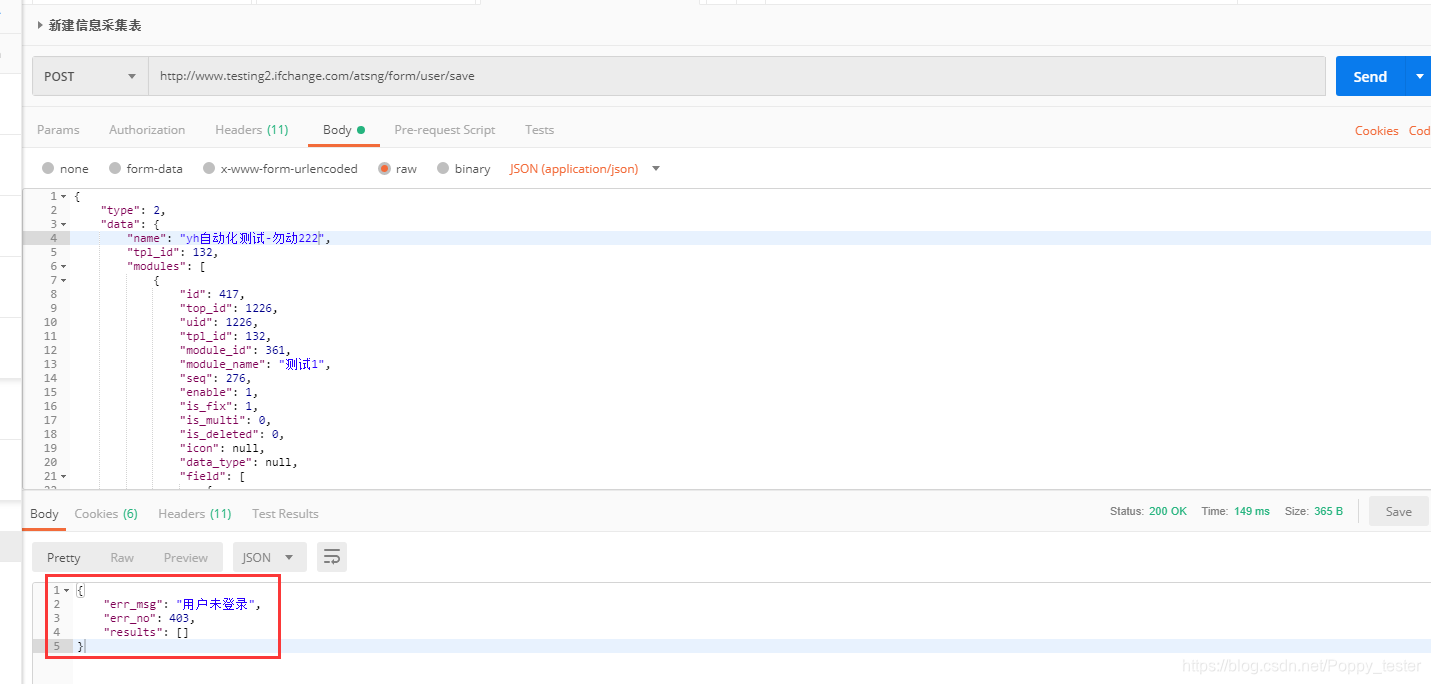
Task: Switch to the Params tab
Action: [58, 130]
